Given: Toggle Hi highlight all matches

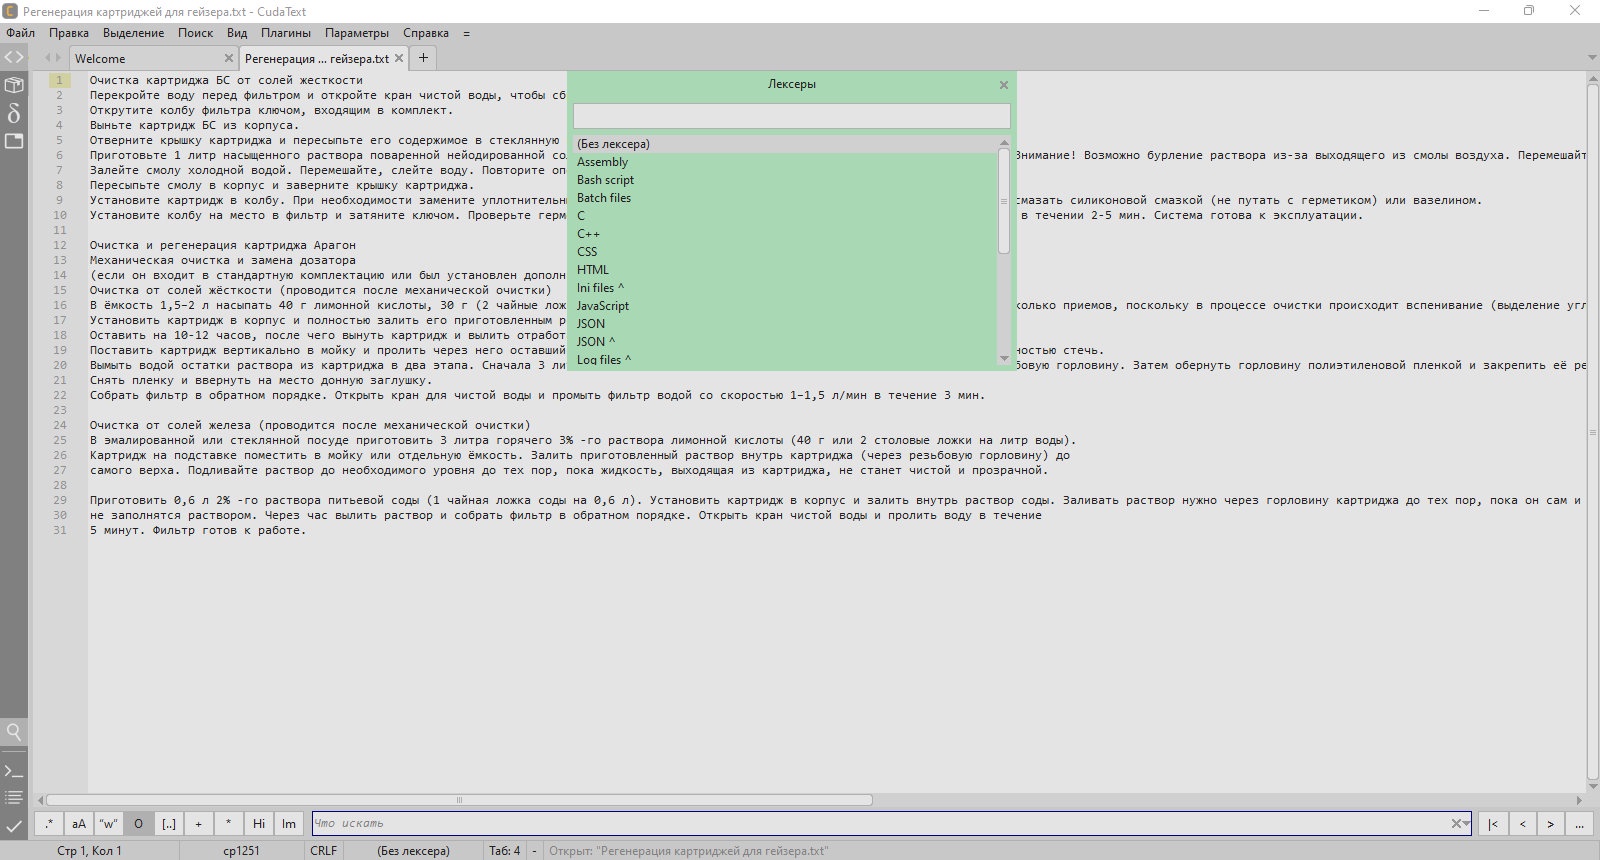Looking at the screenshot, I should [259, 824].
